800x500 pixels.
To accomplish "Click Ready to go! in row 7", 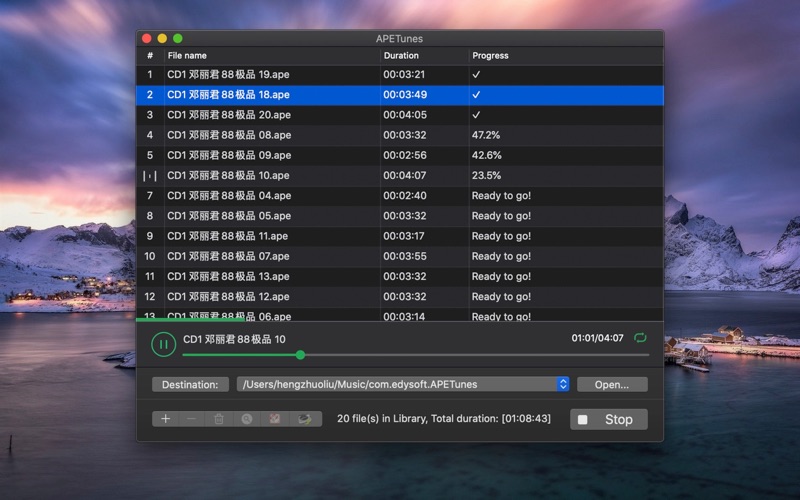I will pyautogui.click(x=501, y=196).
